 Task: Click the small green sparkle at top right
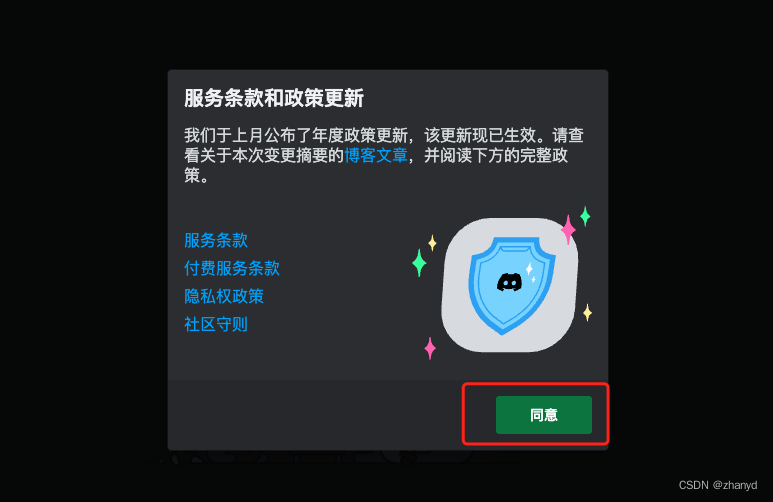pos(585,216)
